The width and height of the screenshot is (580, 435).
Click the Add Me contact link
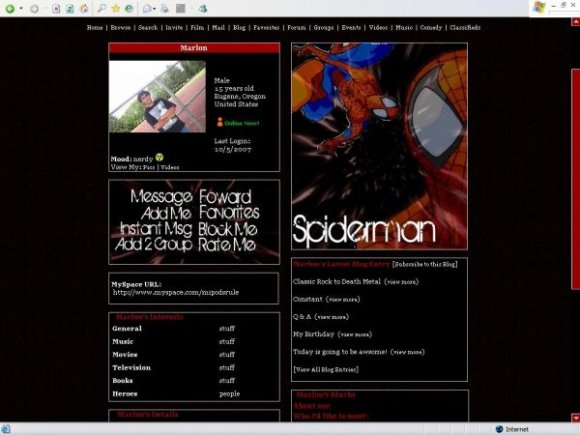[x=166, y=213]
